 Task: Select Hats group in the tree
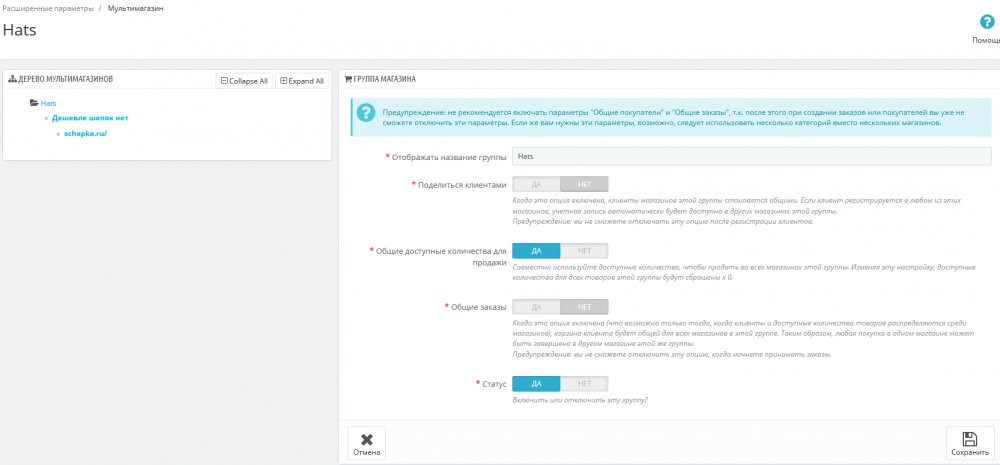coord(49,103)
